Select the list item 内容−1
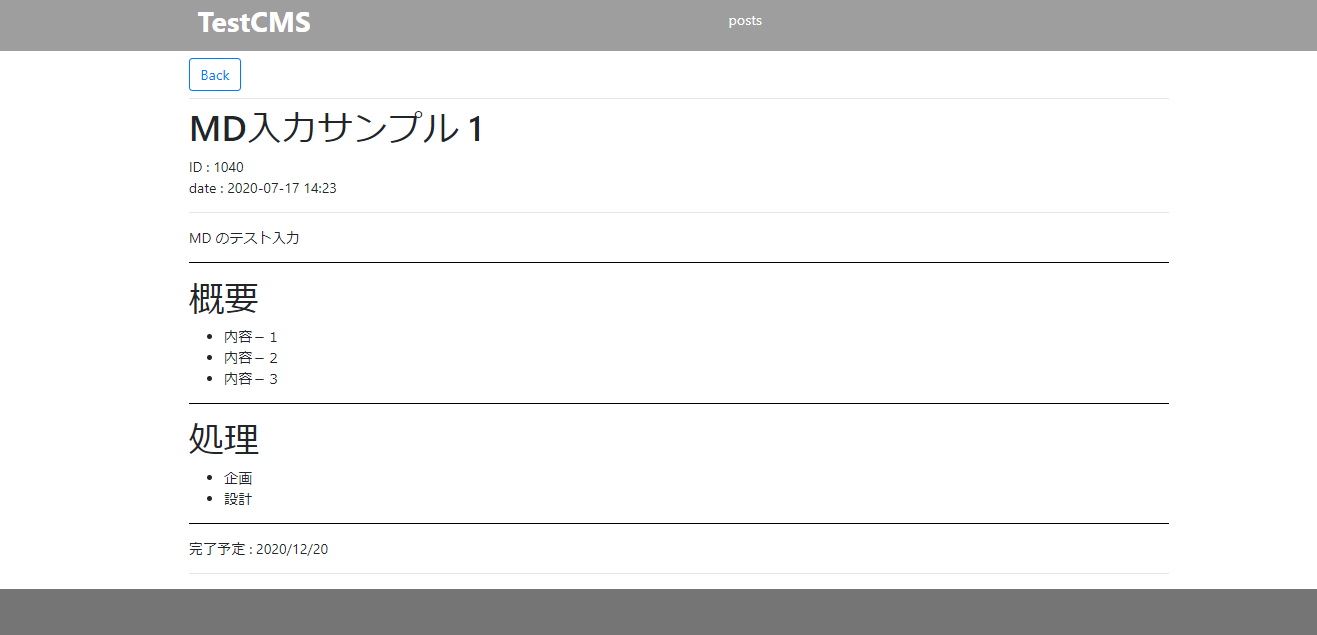Viewport: 1317px width, 635px height. point(250,336)
